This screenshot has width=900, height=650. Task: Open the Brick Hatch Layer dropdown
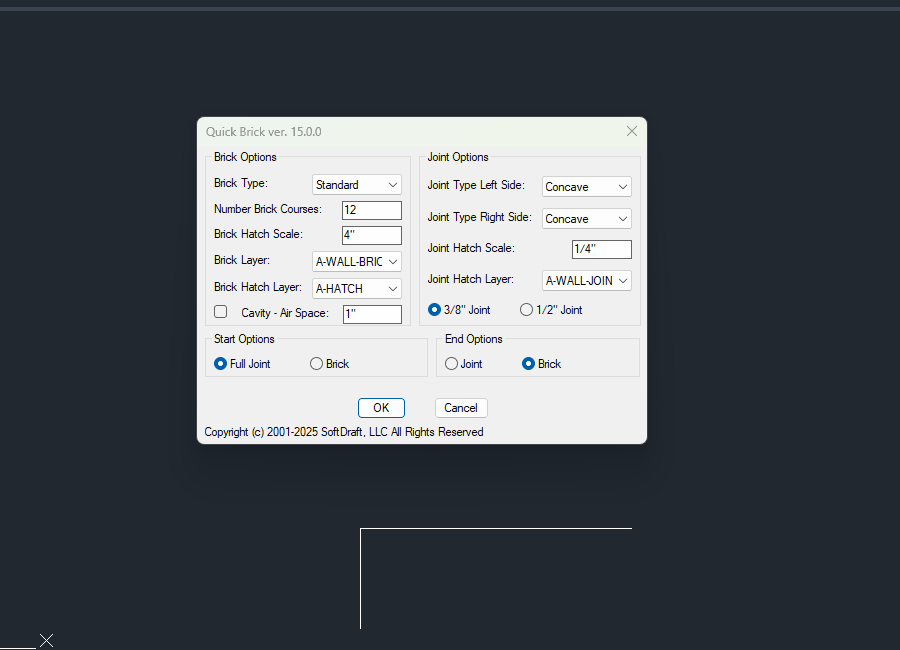(x=356, y=287)
